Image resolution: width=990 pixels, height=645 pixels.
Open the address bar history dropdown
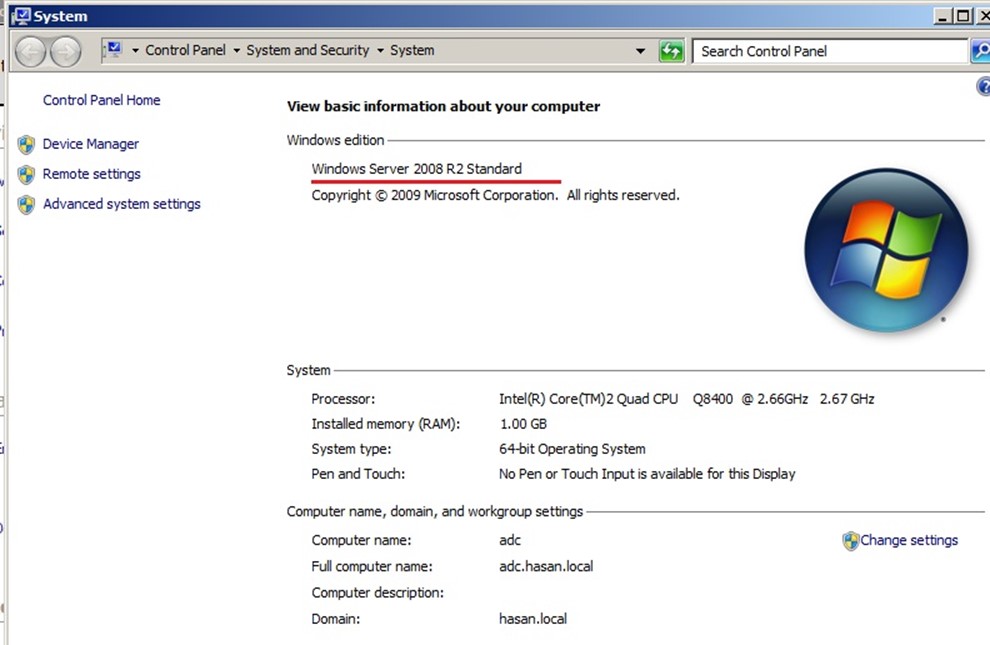[640, 50]
